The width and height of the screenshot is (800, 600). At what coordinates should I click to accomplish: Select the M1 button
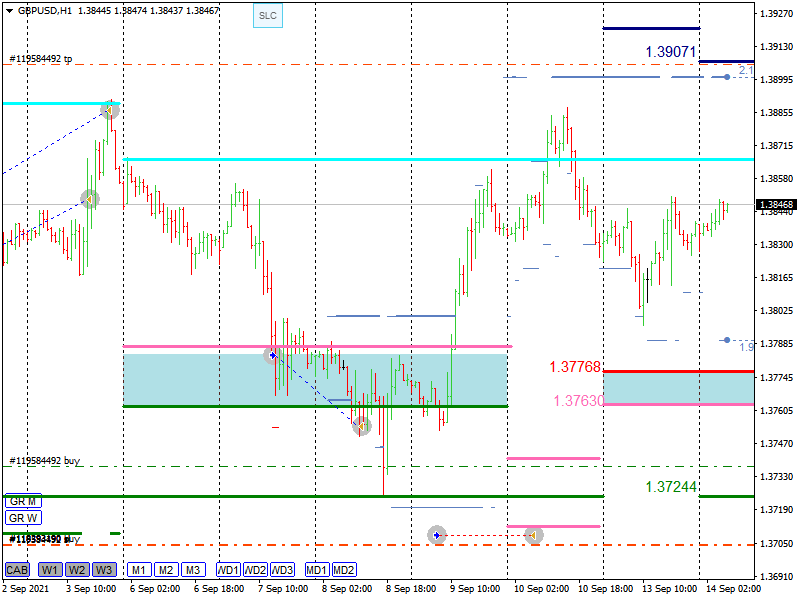[x=139, y=570]
